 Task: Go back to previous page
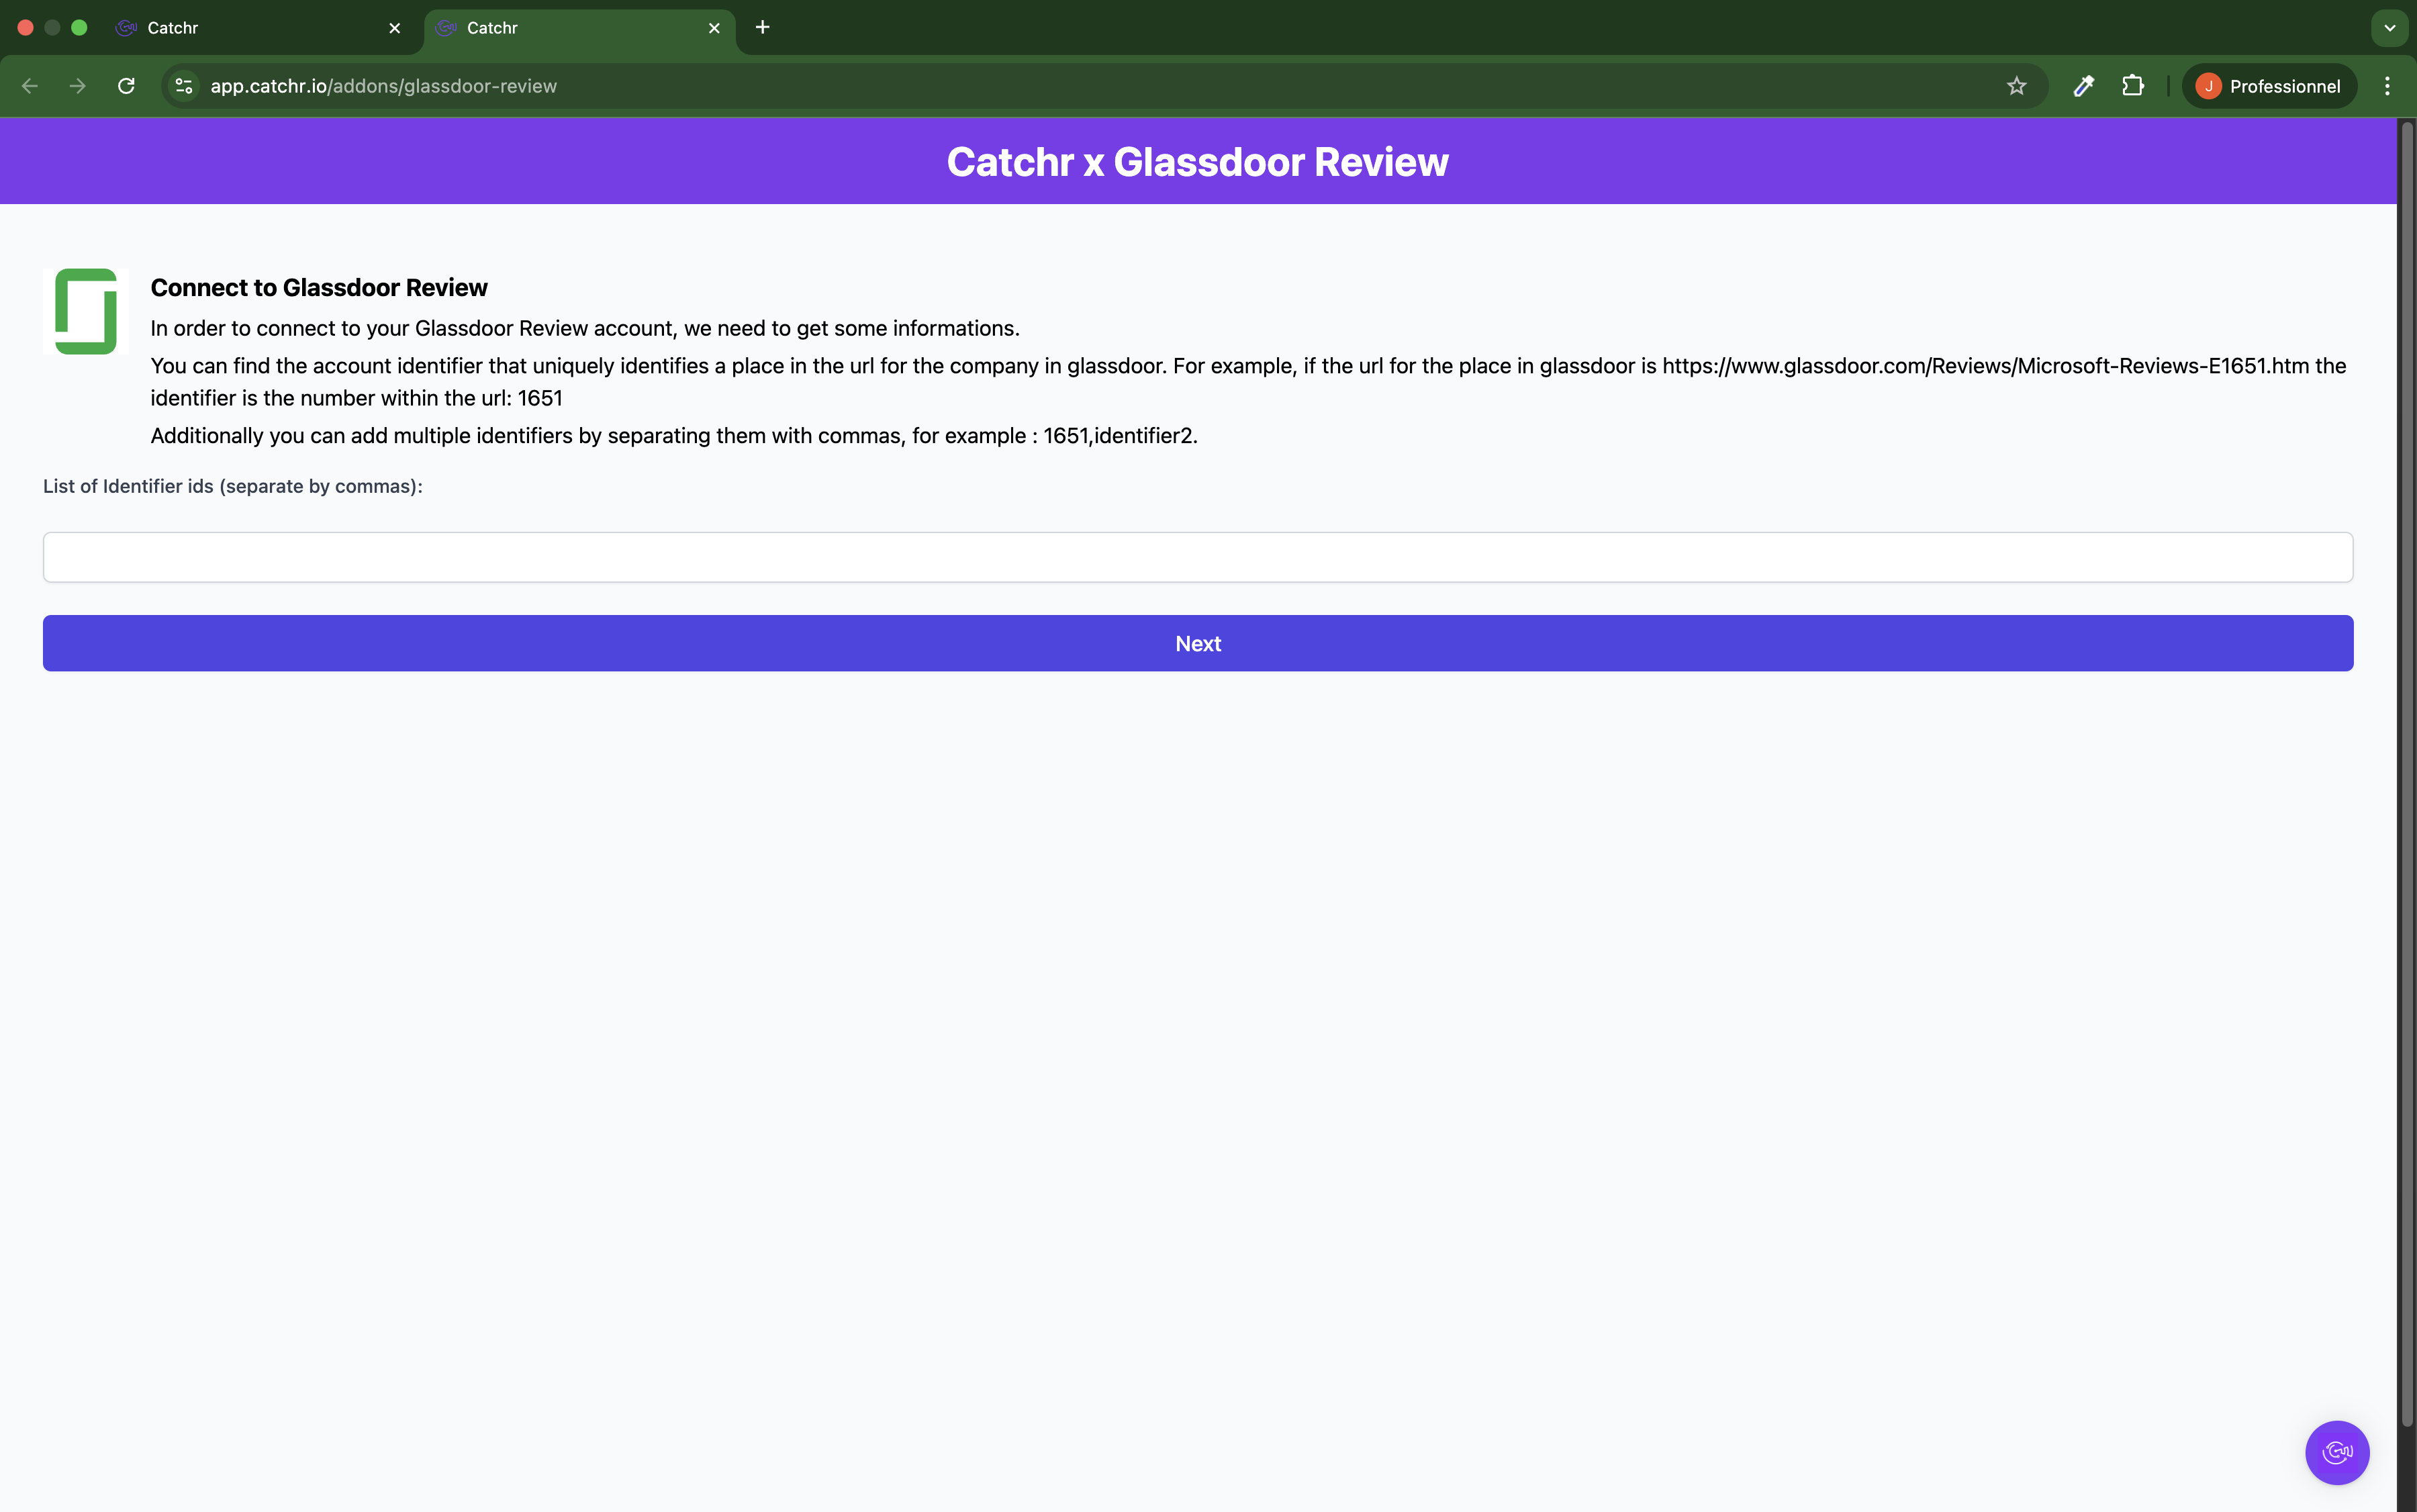click(30, 86)
